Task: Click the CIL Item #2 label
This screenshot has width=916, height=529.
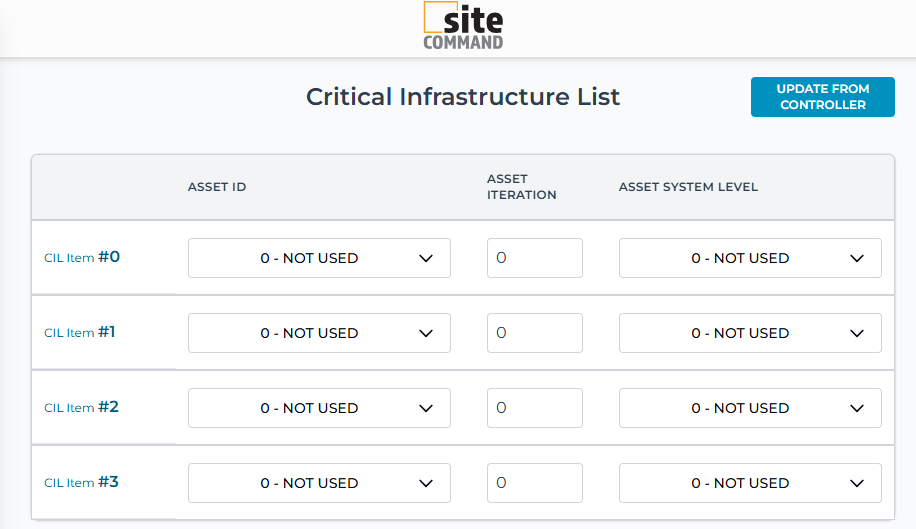Action: click(x=82, y=407)
